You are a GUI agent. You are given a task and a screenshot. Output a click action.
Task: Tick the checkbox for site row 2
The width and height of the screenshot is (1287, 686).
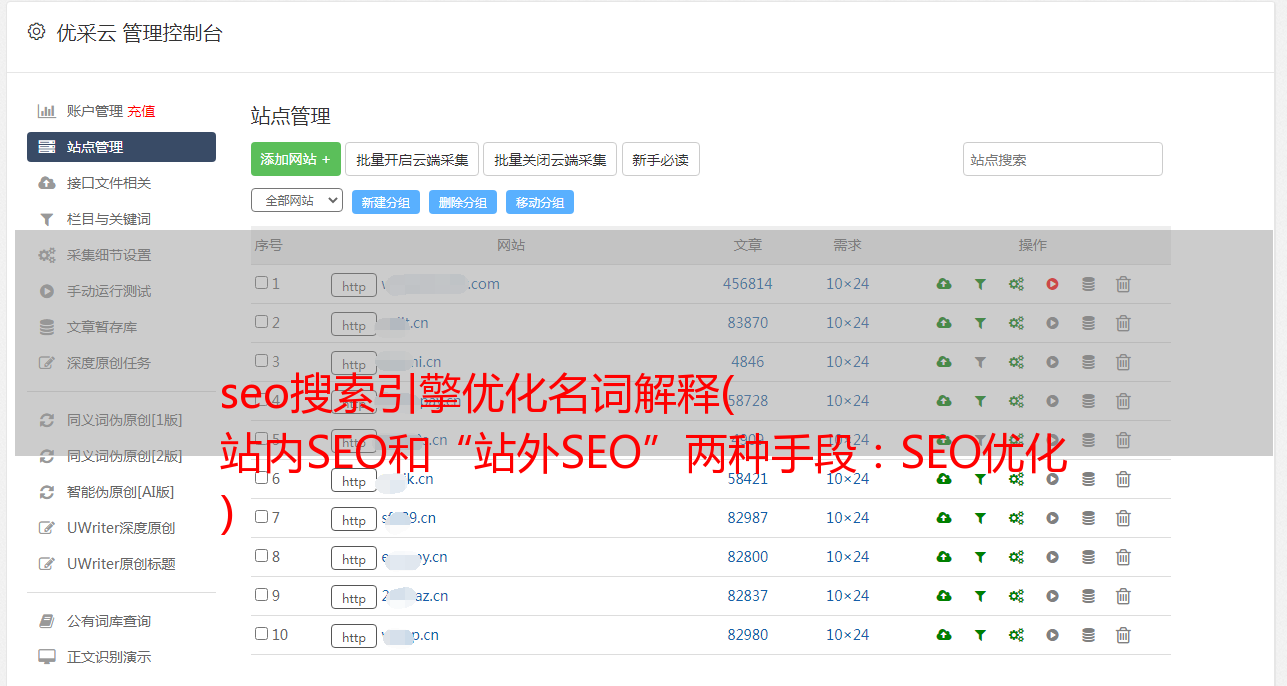tap(261, 322)
